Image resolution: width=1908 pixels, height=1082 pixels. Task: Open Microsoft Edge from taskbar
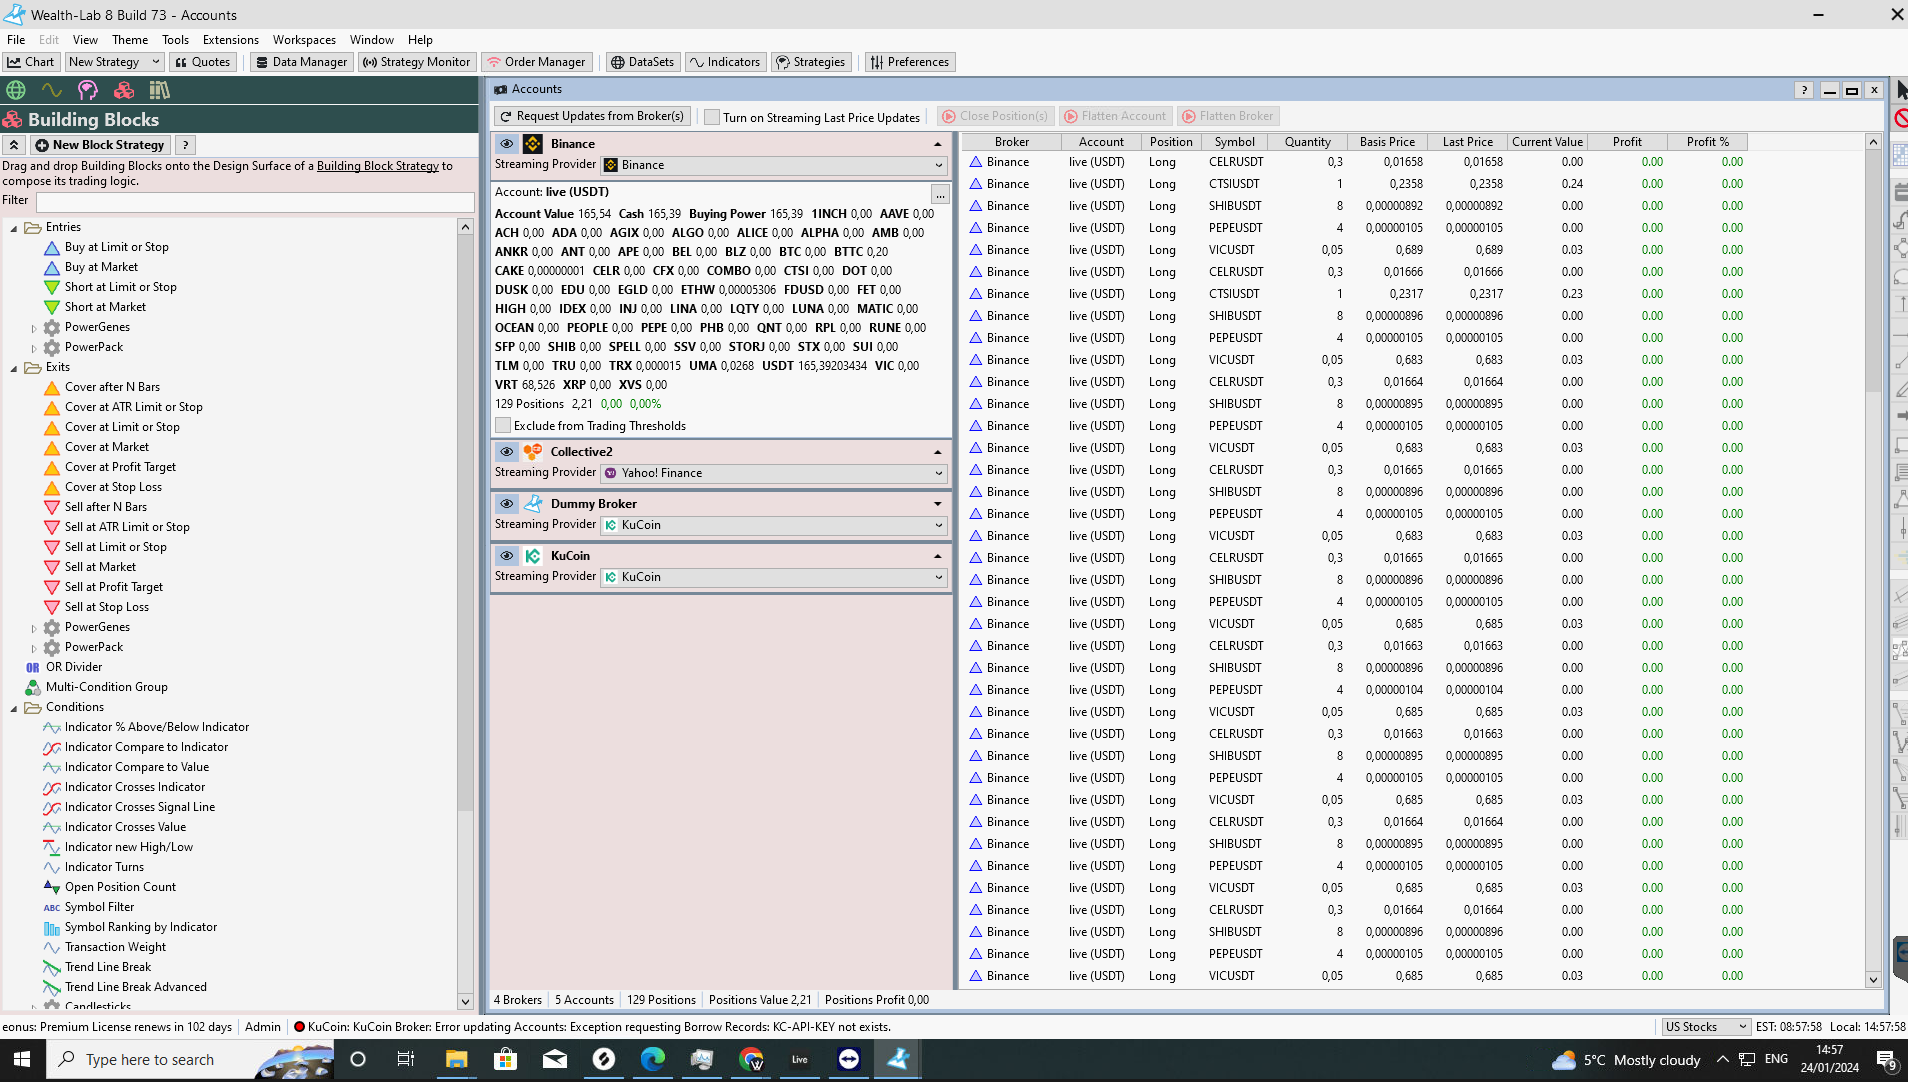click(x=653, y=1060)
